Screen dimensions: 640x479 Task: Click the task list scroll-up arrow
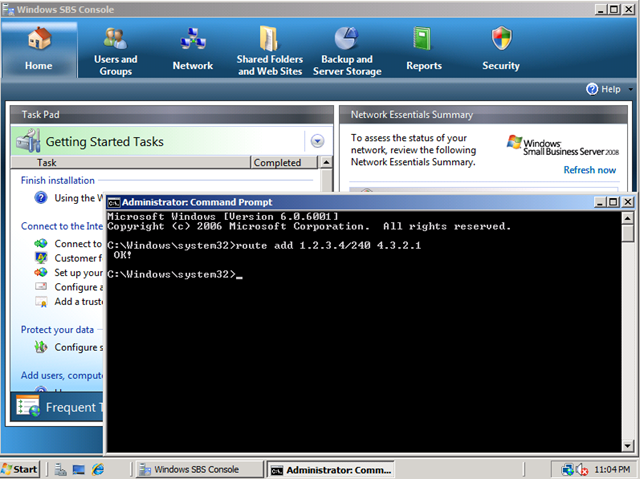(326, 162)
